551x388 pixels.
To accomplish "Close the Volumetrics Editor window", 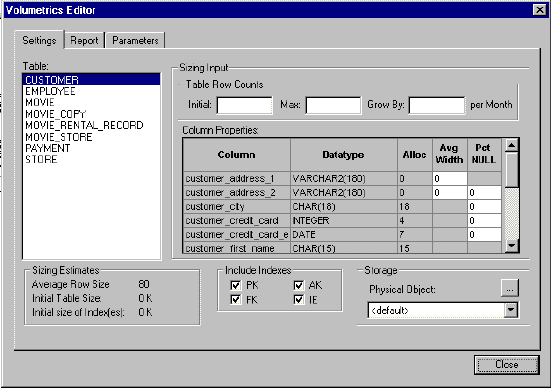I will pyautogui.click(x=539, y=10).
